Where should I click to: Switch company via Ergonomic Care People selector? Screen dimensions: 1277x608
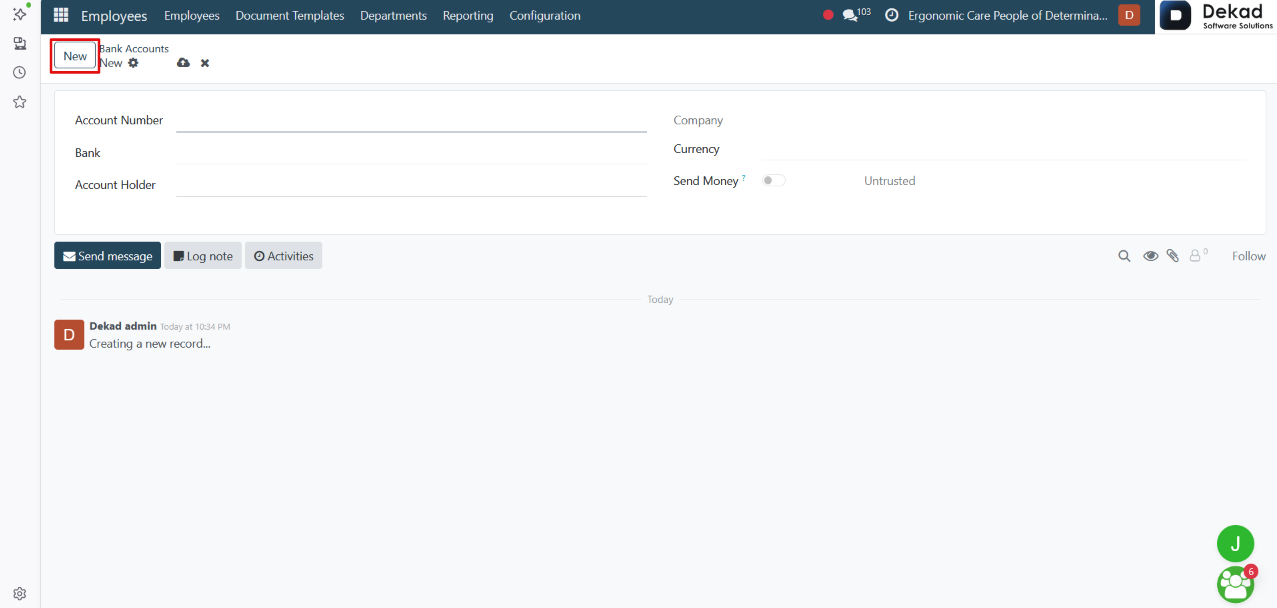pos(1008,15)
